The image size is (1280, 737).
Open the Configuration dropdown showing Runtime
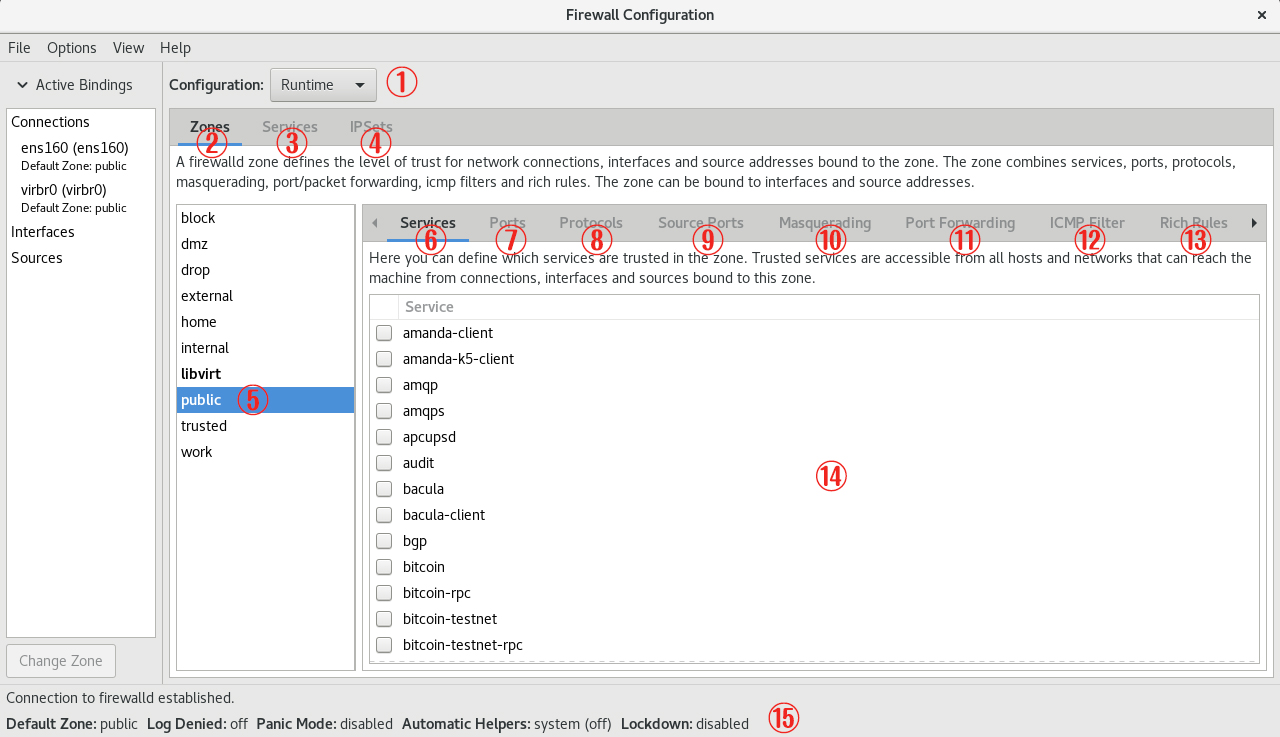point(322,85)
